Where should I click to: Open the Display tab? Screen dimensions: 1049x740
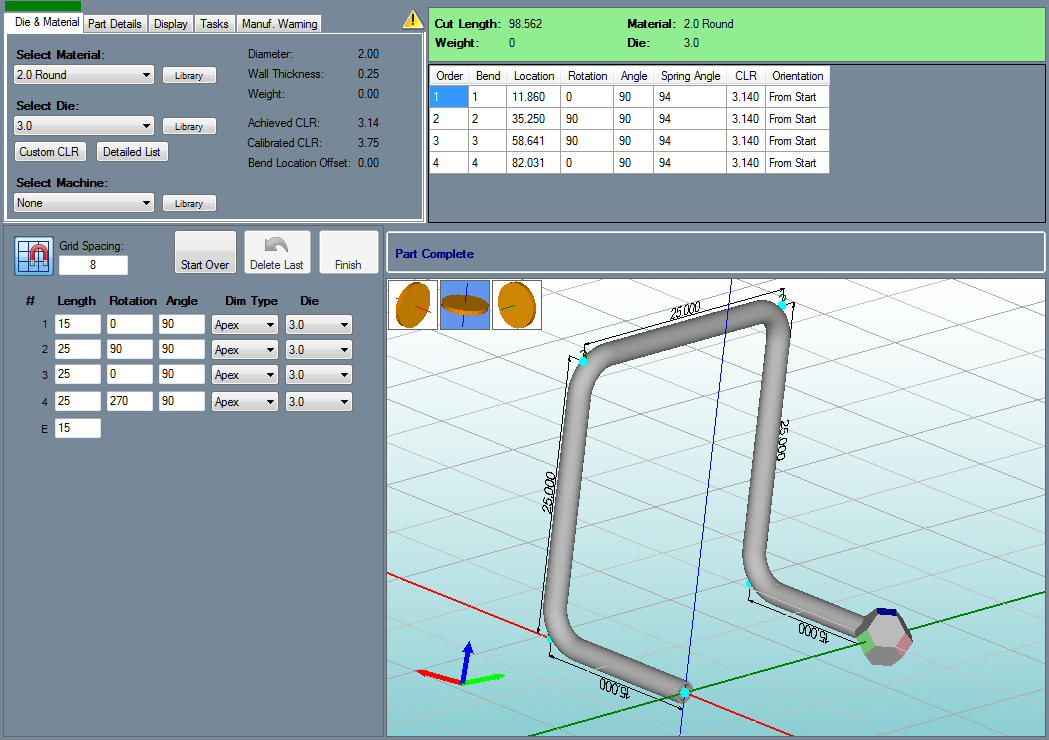pyautogui.click(x=171, y=23)
